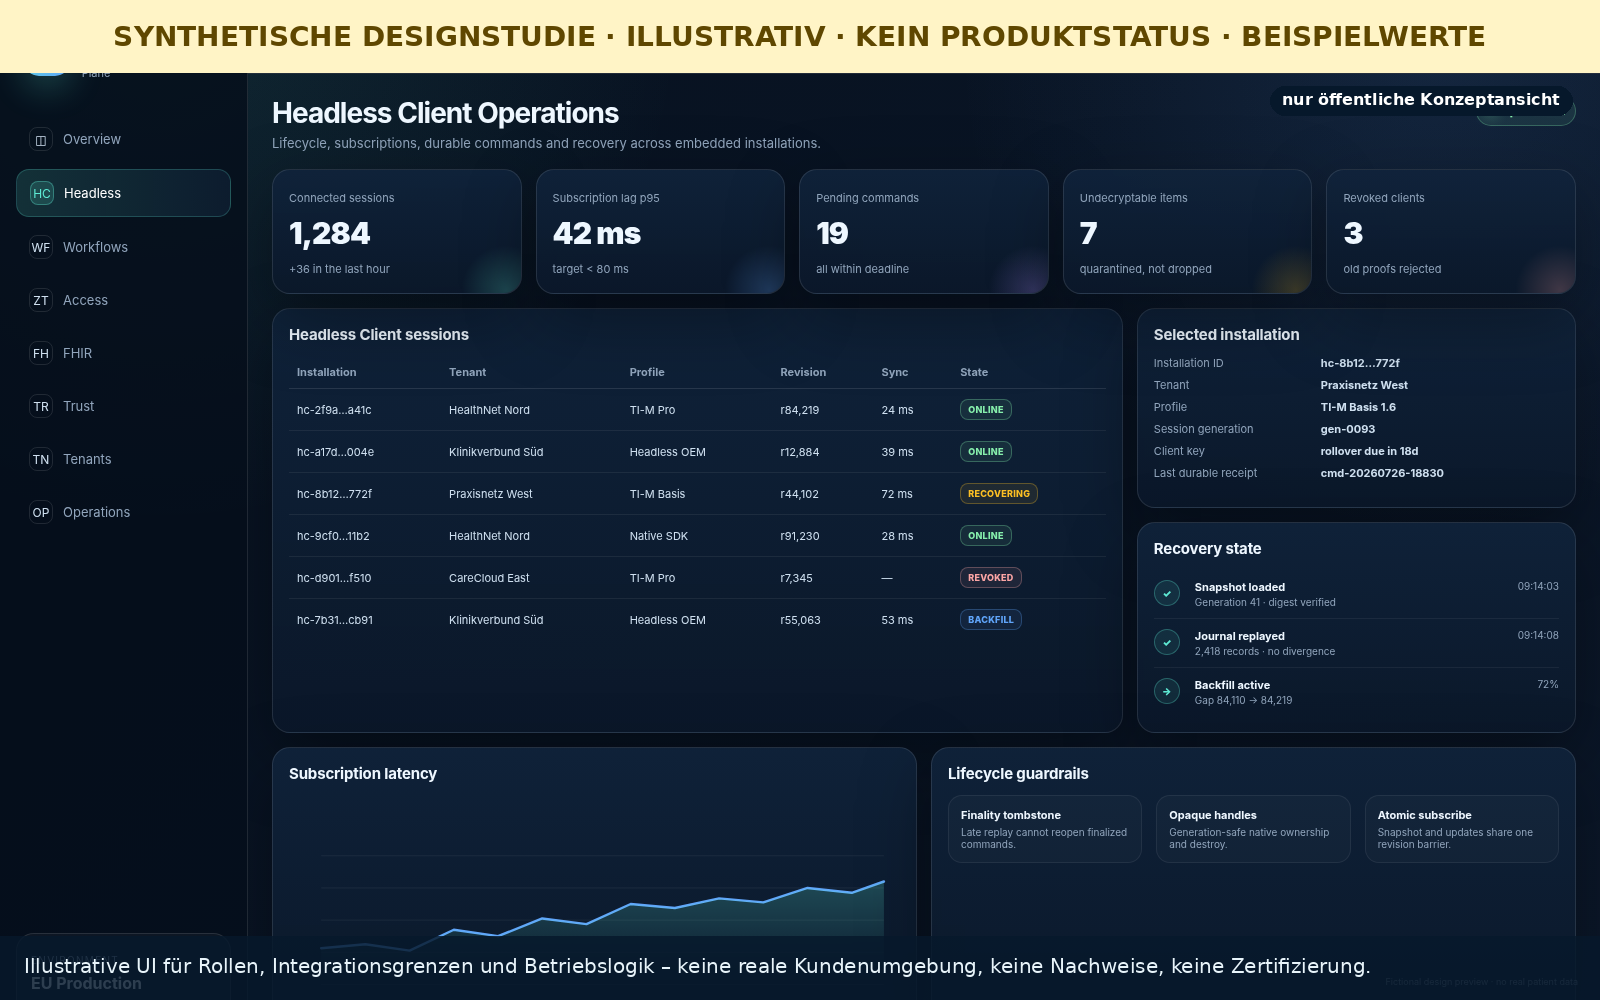
Task: Click Praxisnetz West in the sessions table
Action: (491, 494)
